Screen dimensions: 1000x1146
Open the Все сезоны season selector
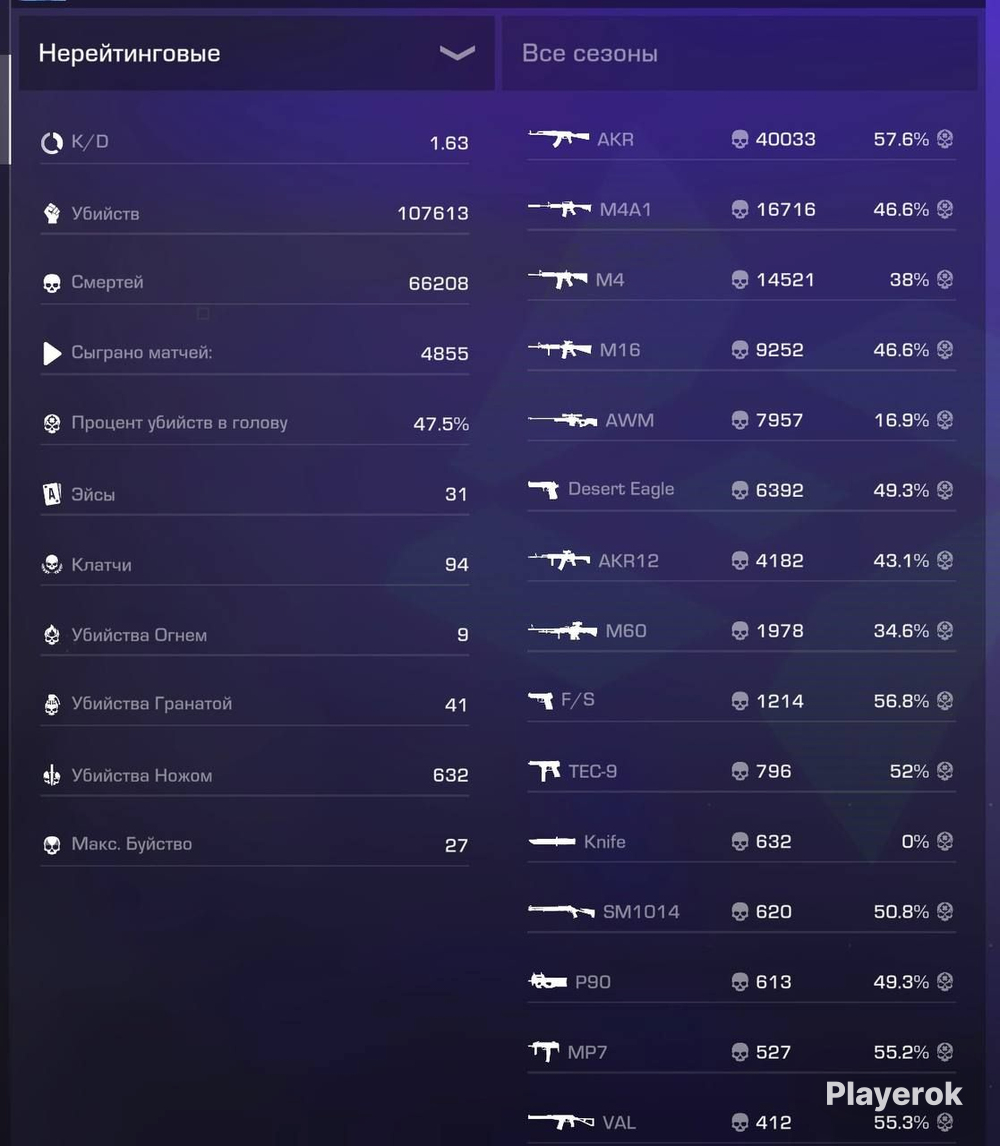(739, 53)
